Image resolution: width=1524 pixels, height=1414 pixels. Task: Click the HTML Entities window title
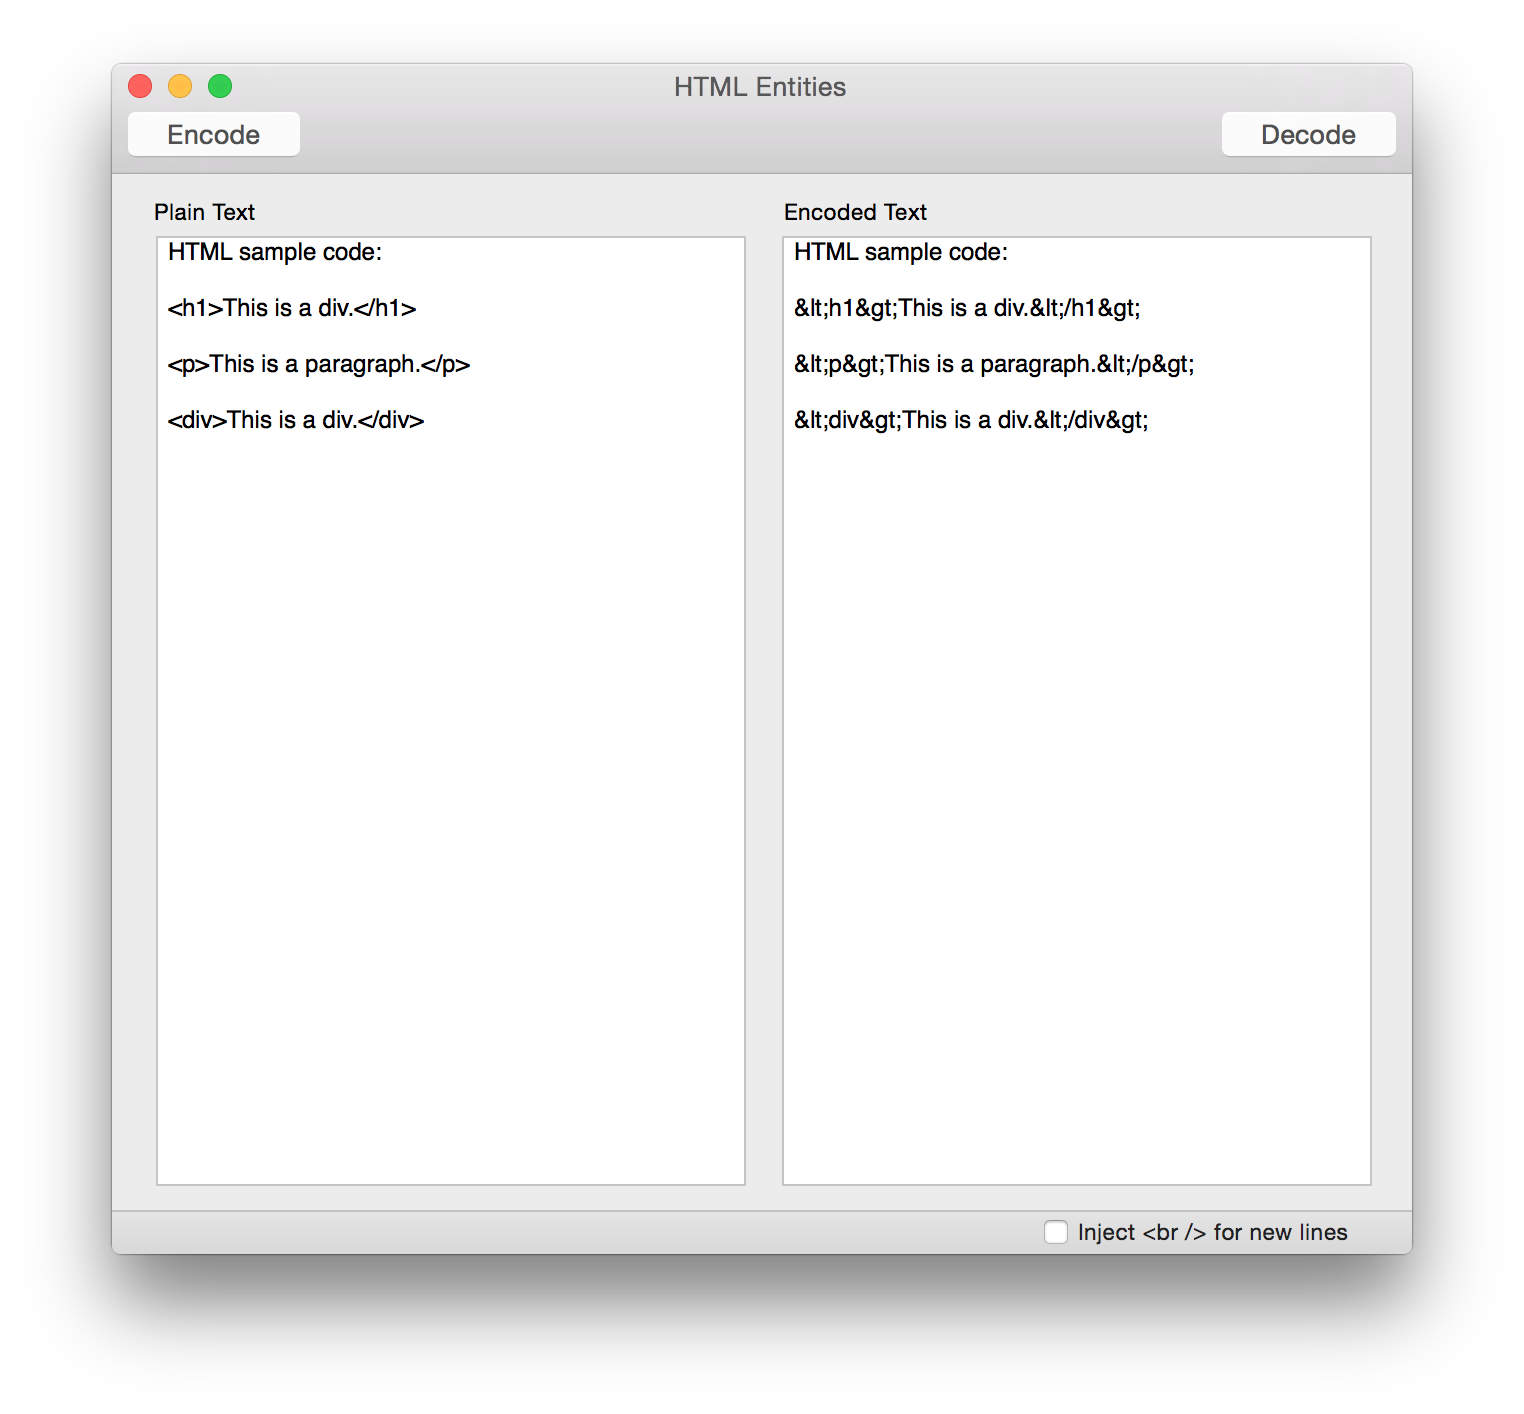pos(760,87)
